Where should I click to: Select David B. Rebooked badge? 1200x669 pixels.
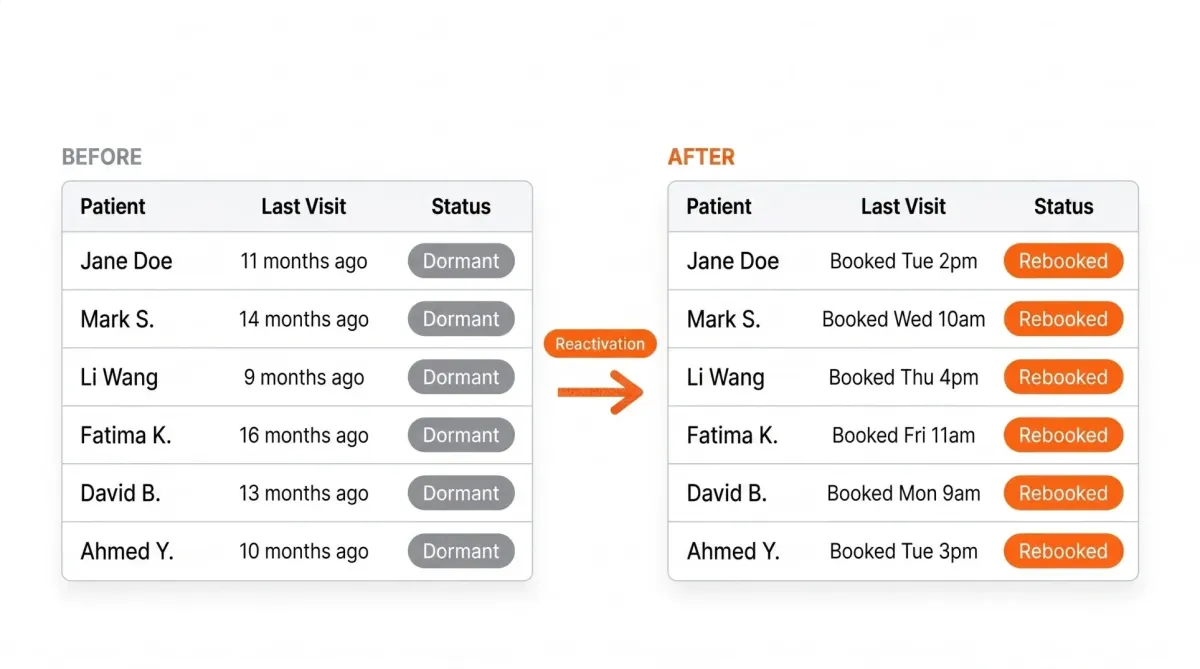(x=1063, y=493)
